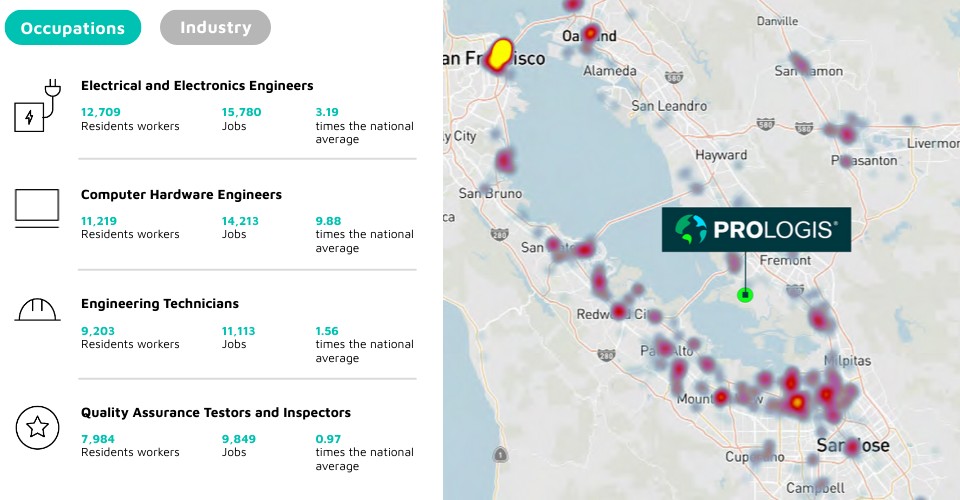
Task: Switch to the Occupations tab
Action: tap(73, 28)
